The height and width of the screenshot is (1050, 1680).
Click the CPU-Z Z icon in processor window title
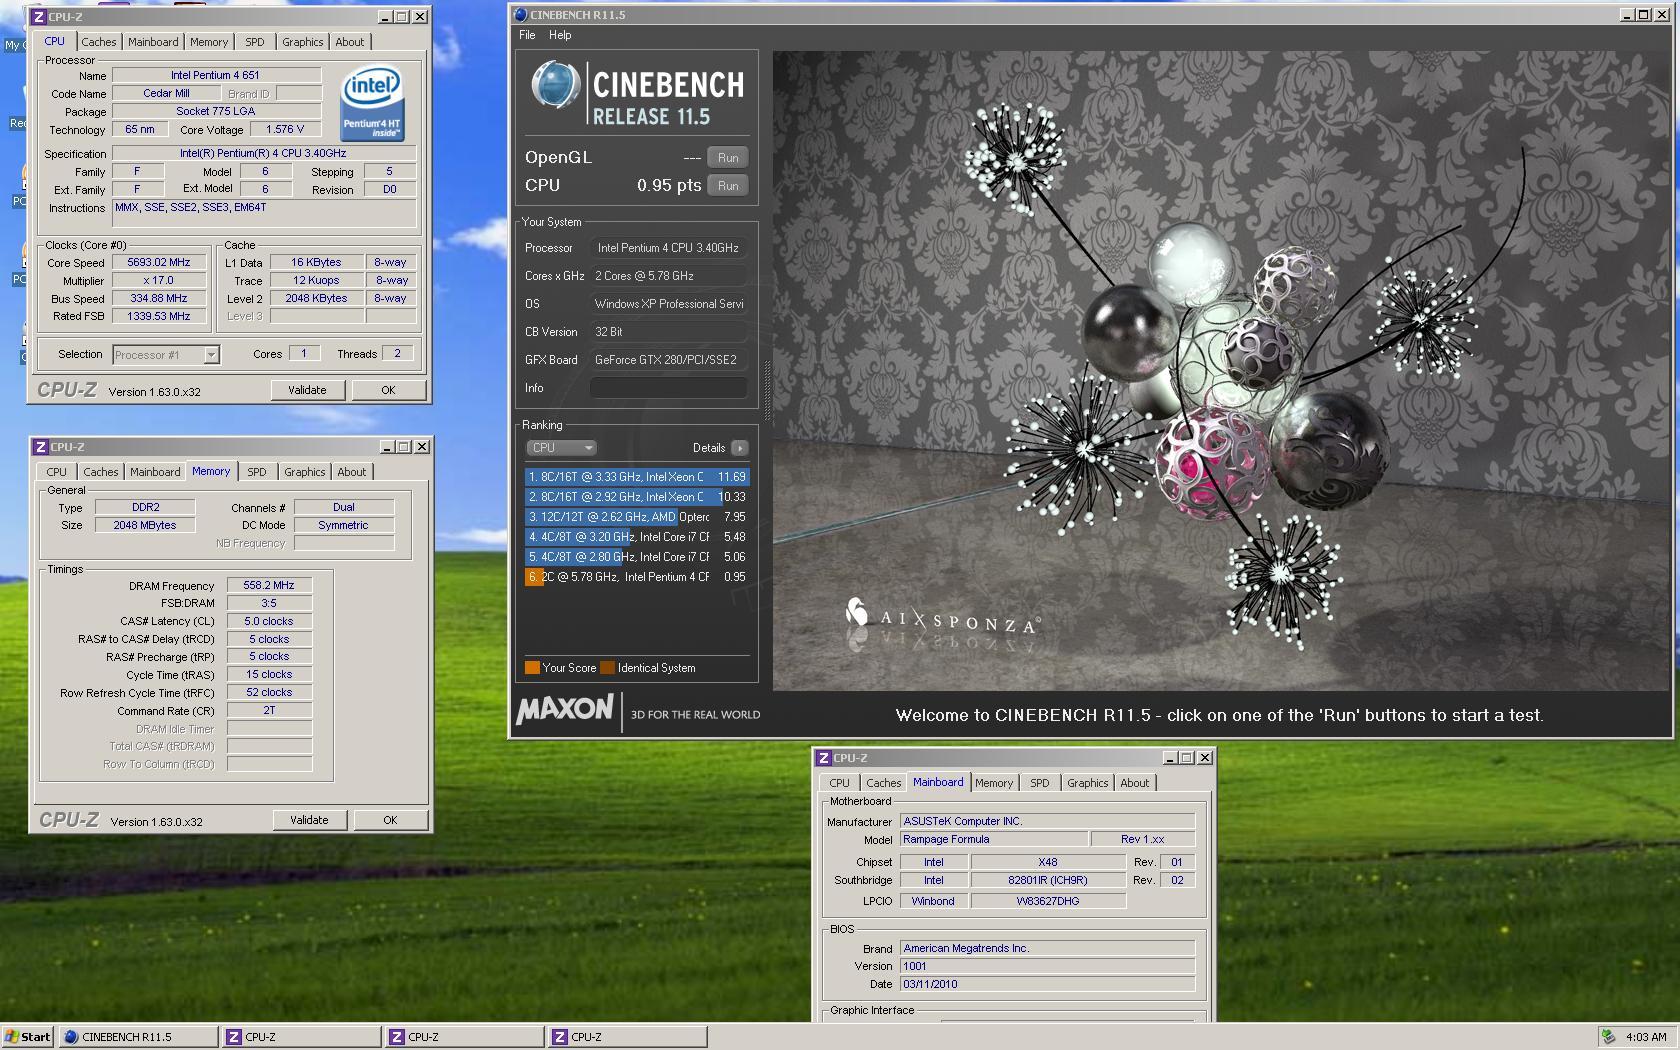(x=39, y=17)
